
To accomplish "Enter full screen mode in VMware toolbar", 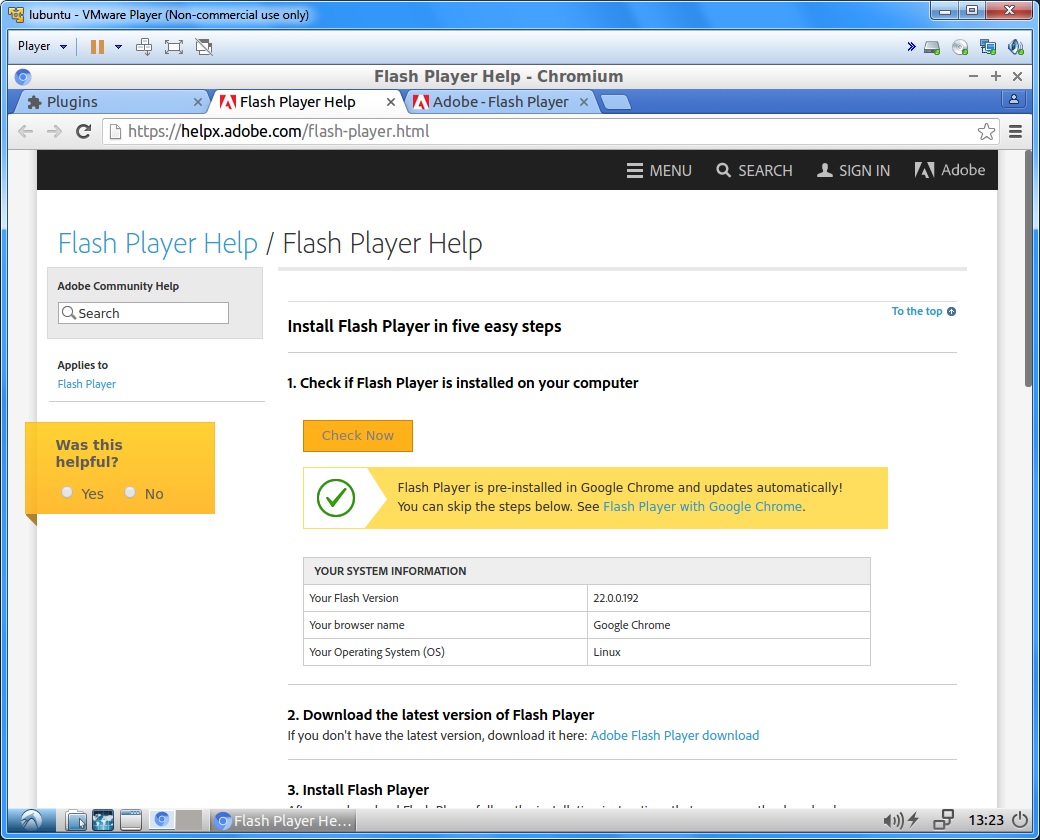I will tap(174, 46).
